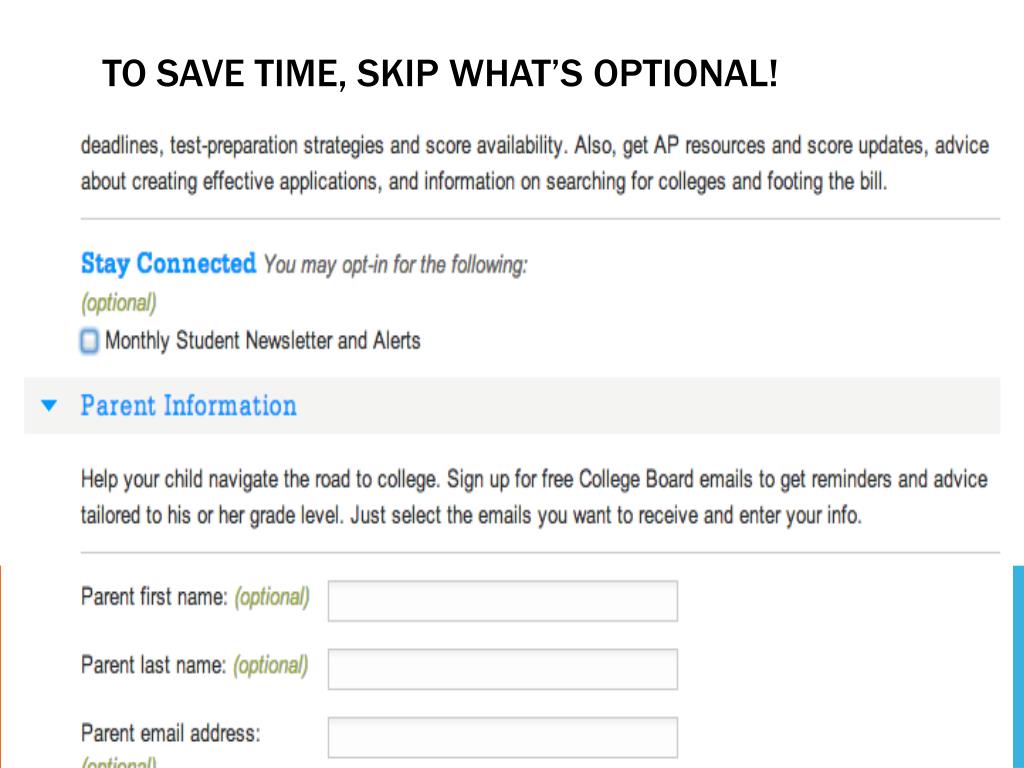The width and height of the screenshot is (1024, 768).
Task: Click the 'Parent email address:' label
Action: [170, 733]
